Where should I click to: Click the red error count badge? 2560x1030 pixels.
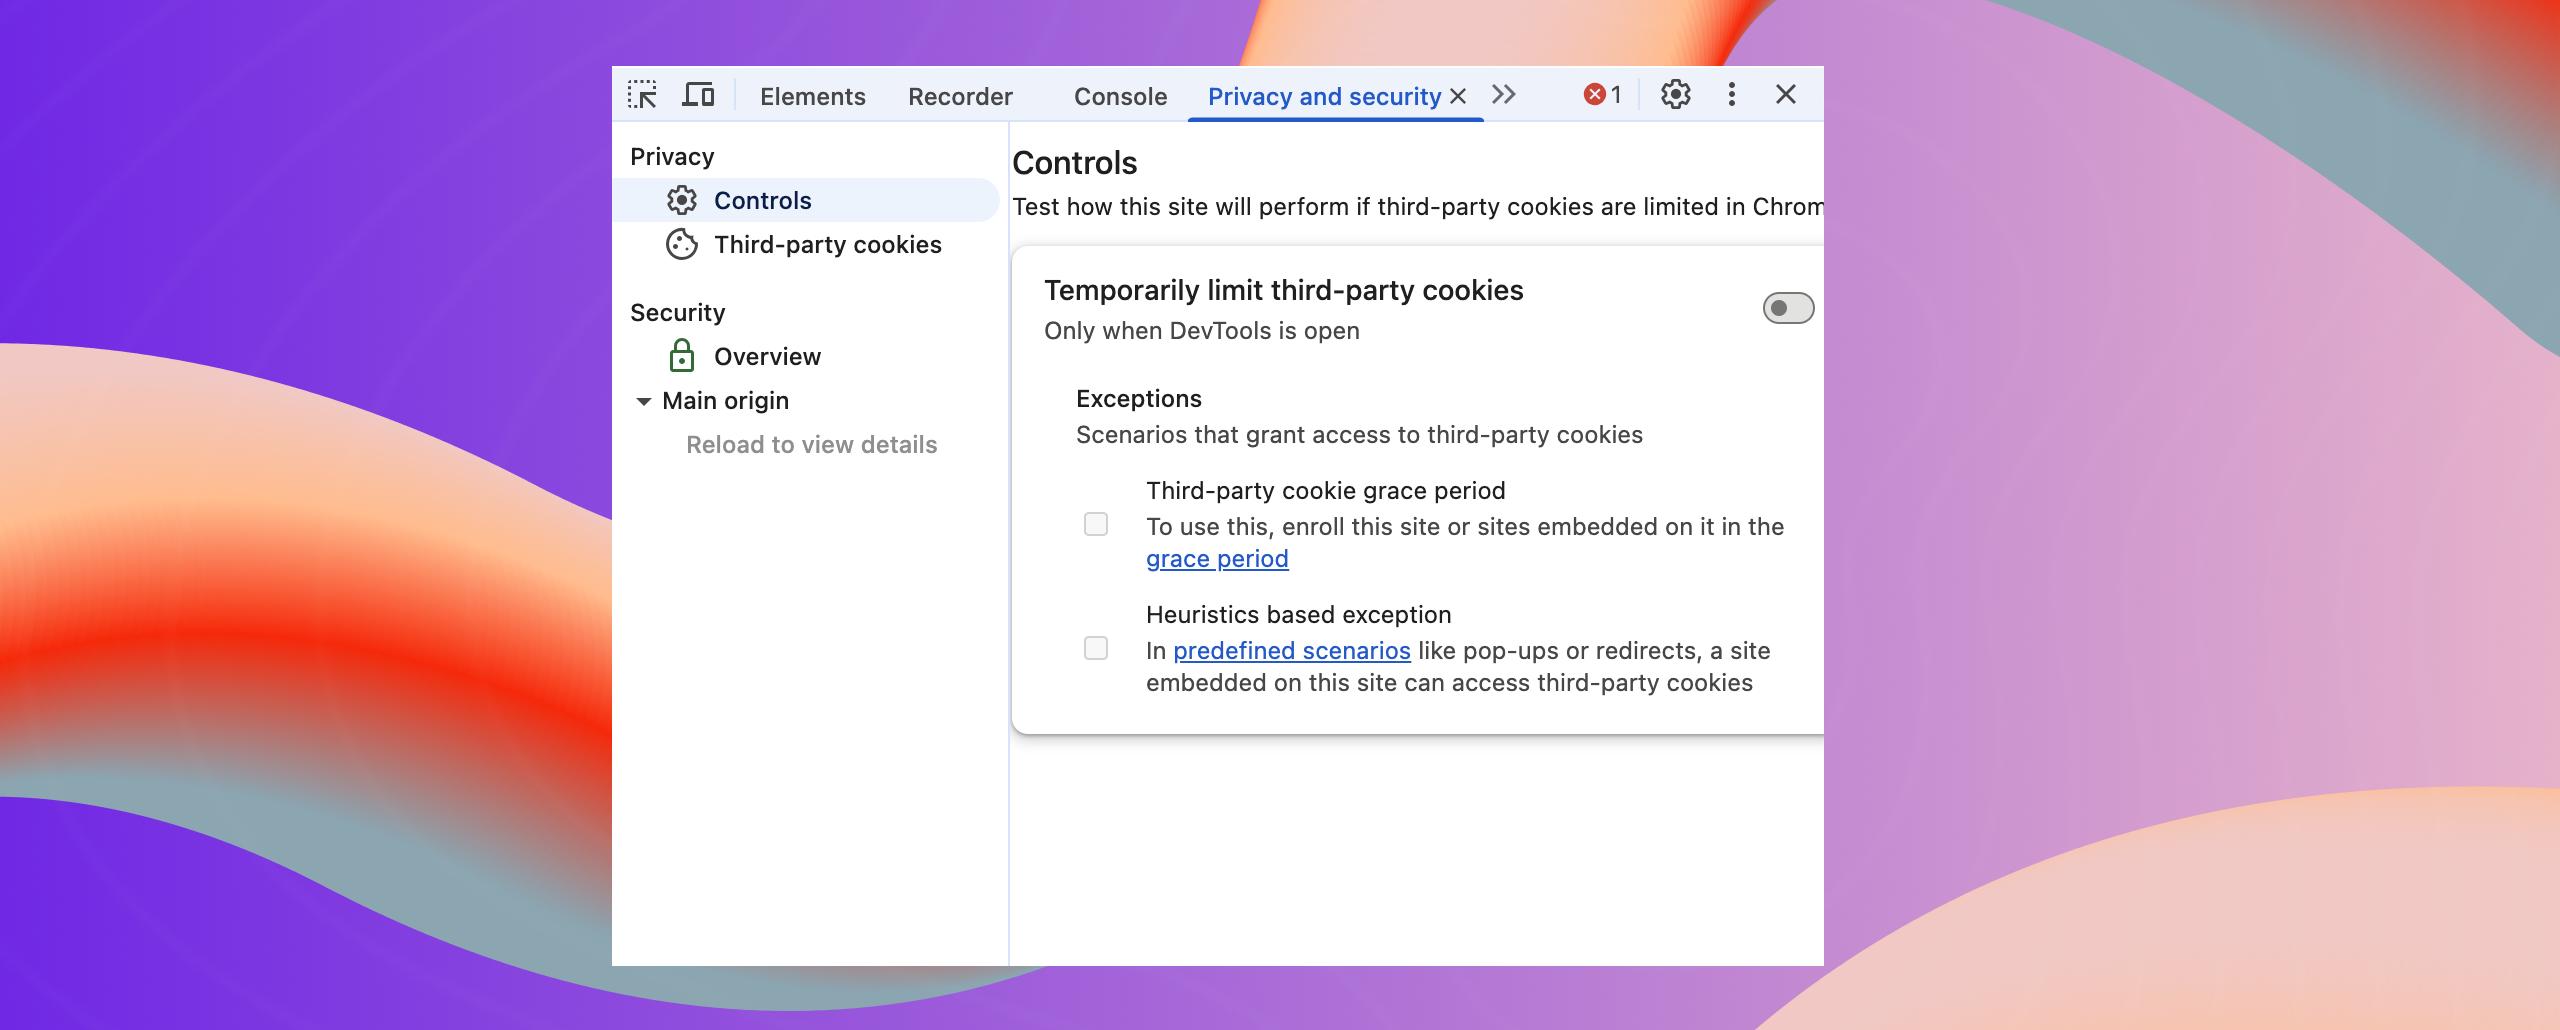point(1602,95)
